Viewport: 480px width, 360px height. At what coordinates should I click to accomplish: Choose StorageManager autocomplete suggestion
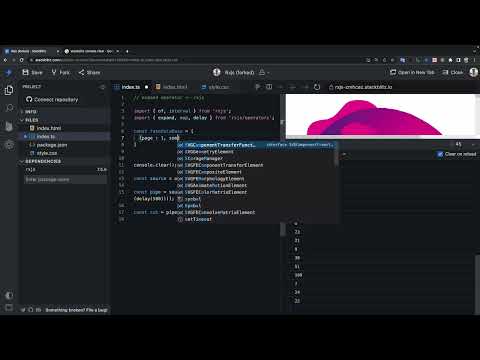point(256,158)
